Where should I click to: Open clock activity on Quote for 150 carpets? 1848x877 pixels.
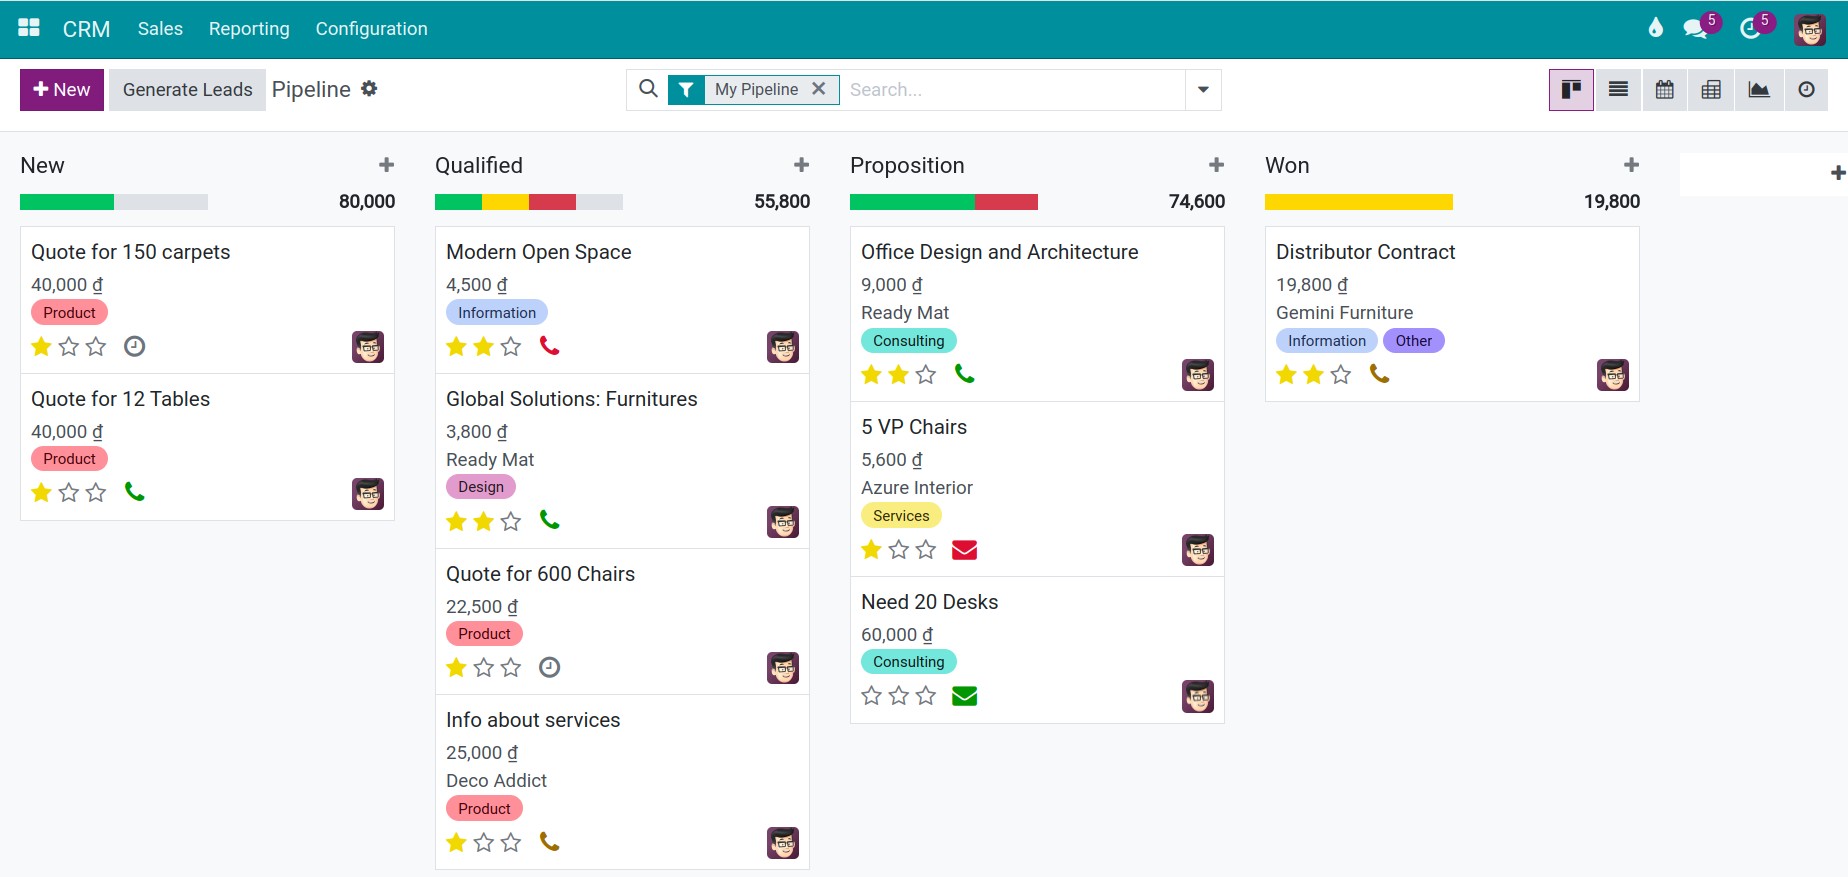pyautogui.click(x=135, y=346)
